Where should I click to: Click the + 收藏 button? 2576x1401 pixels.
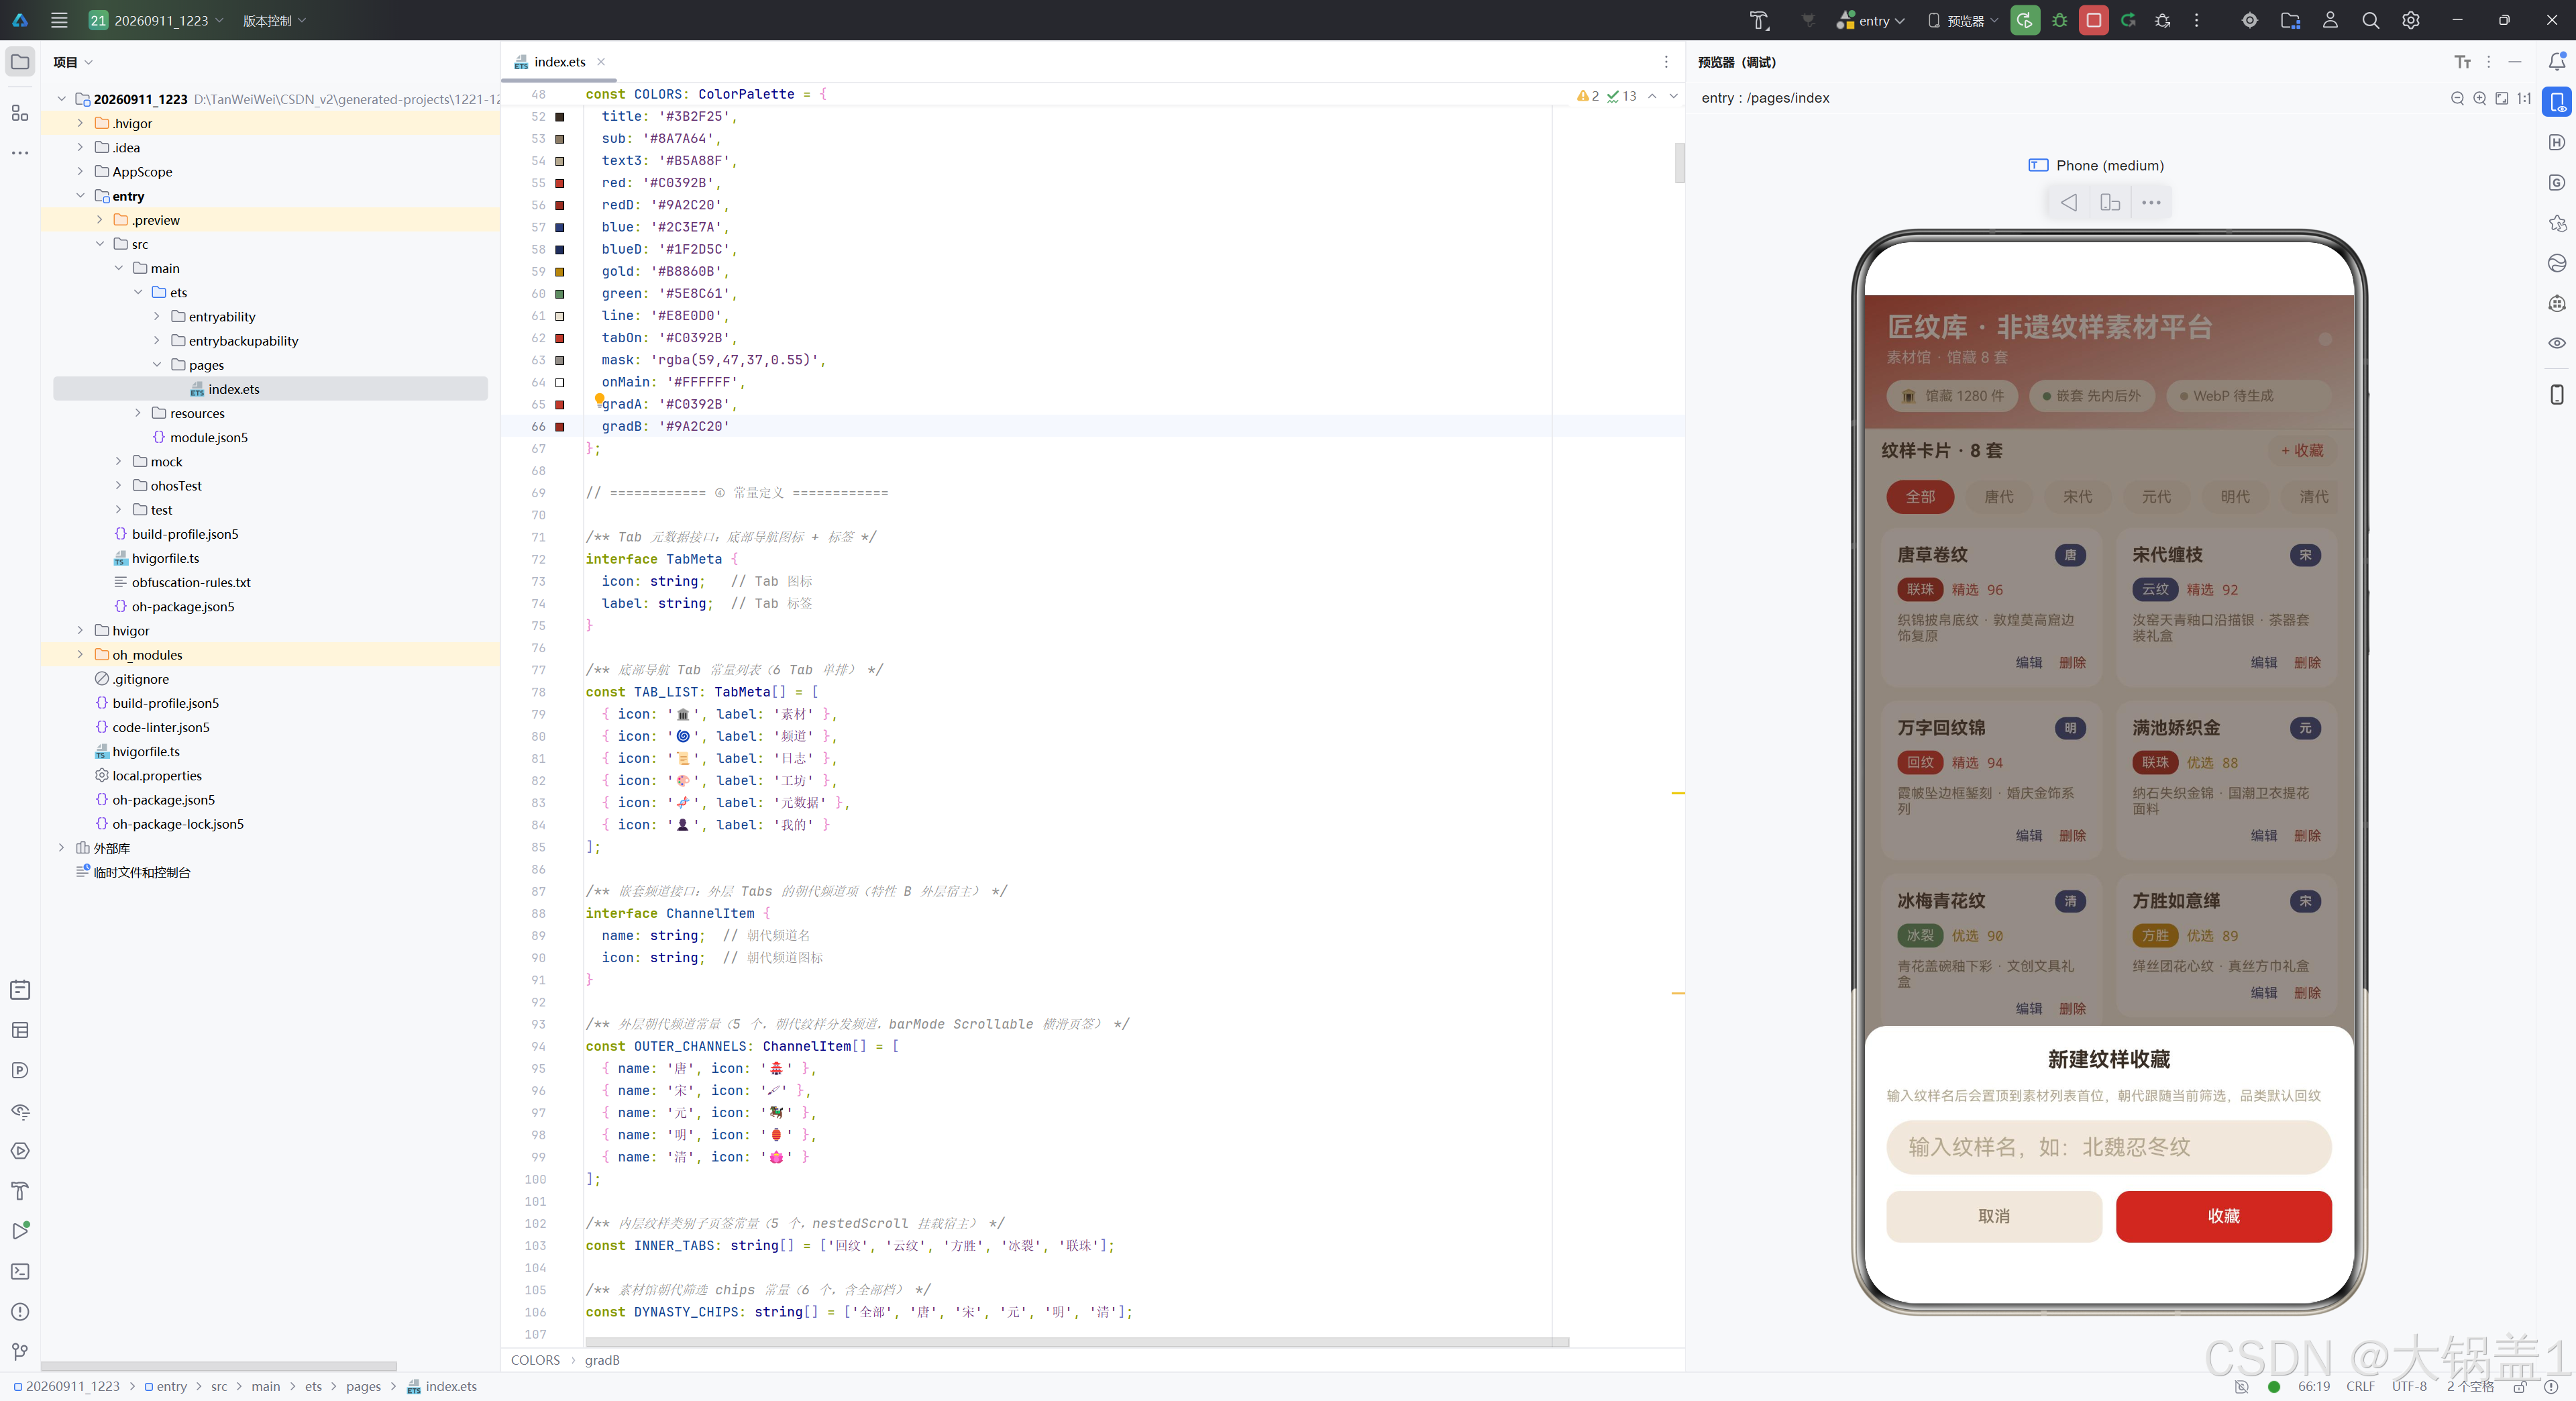pos(2302,451)
